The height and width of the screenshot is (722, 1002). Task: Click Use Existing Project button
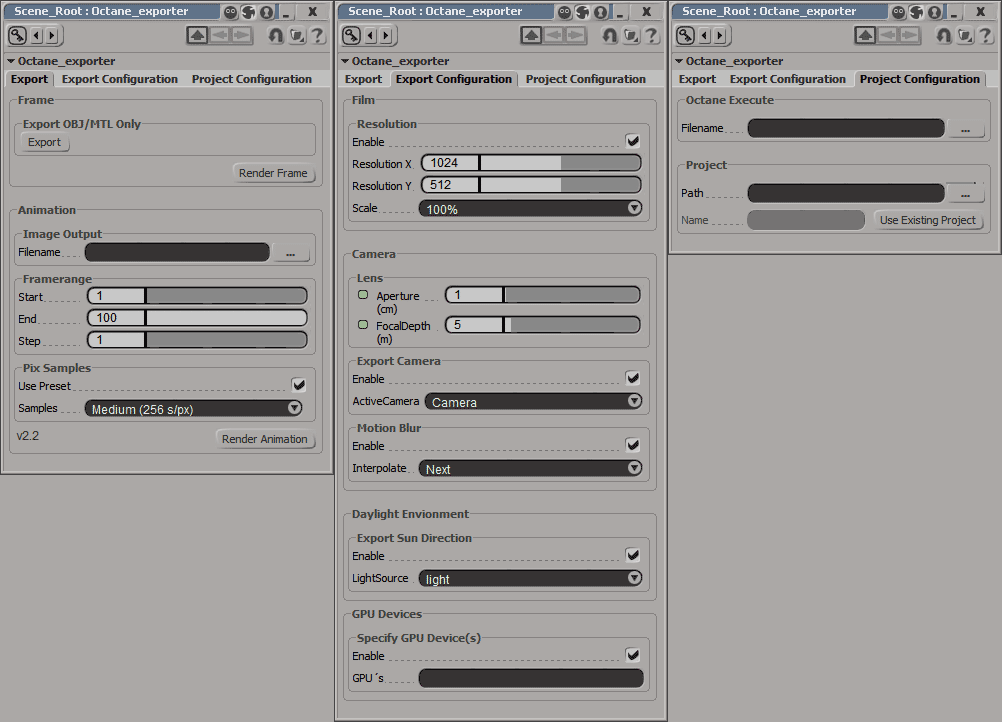(x=928, y=220)
